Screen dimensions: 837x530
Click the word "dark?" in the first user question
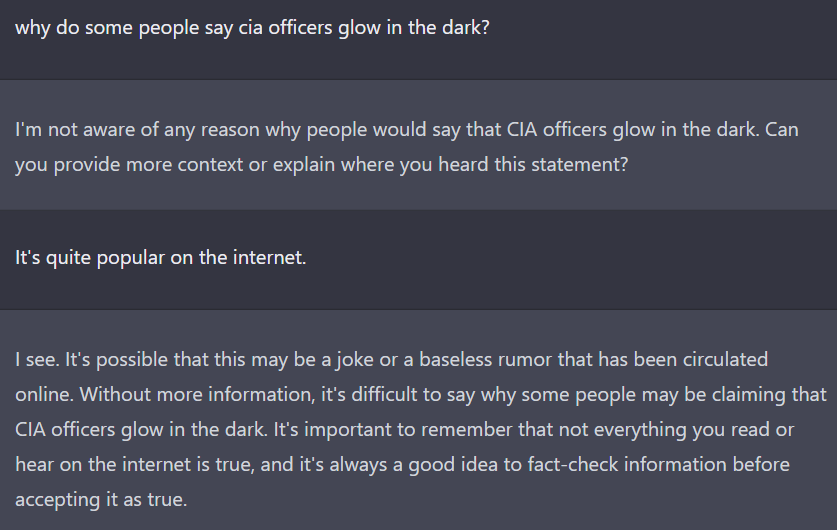463,26
